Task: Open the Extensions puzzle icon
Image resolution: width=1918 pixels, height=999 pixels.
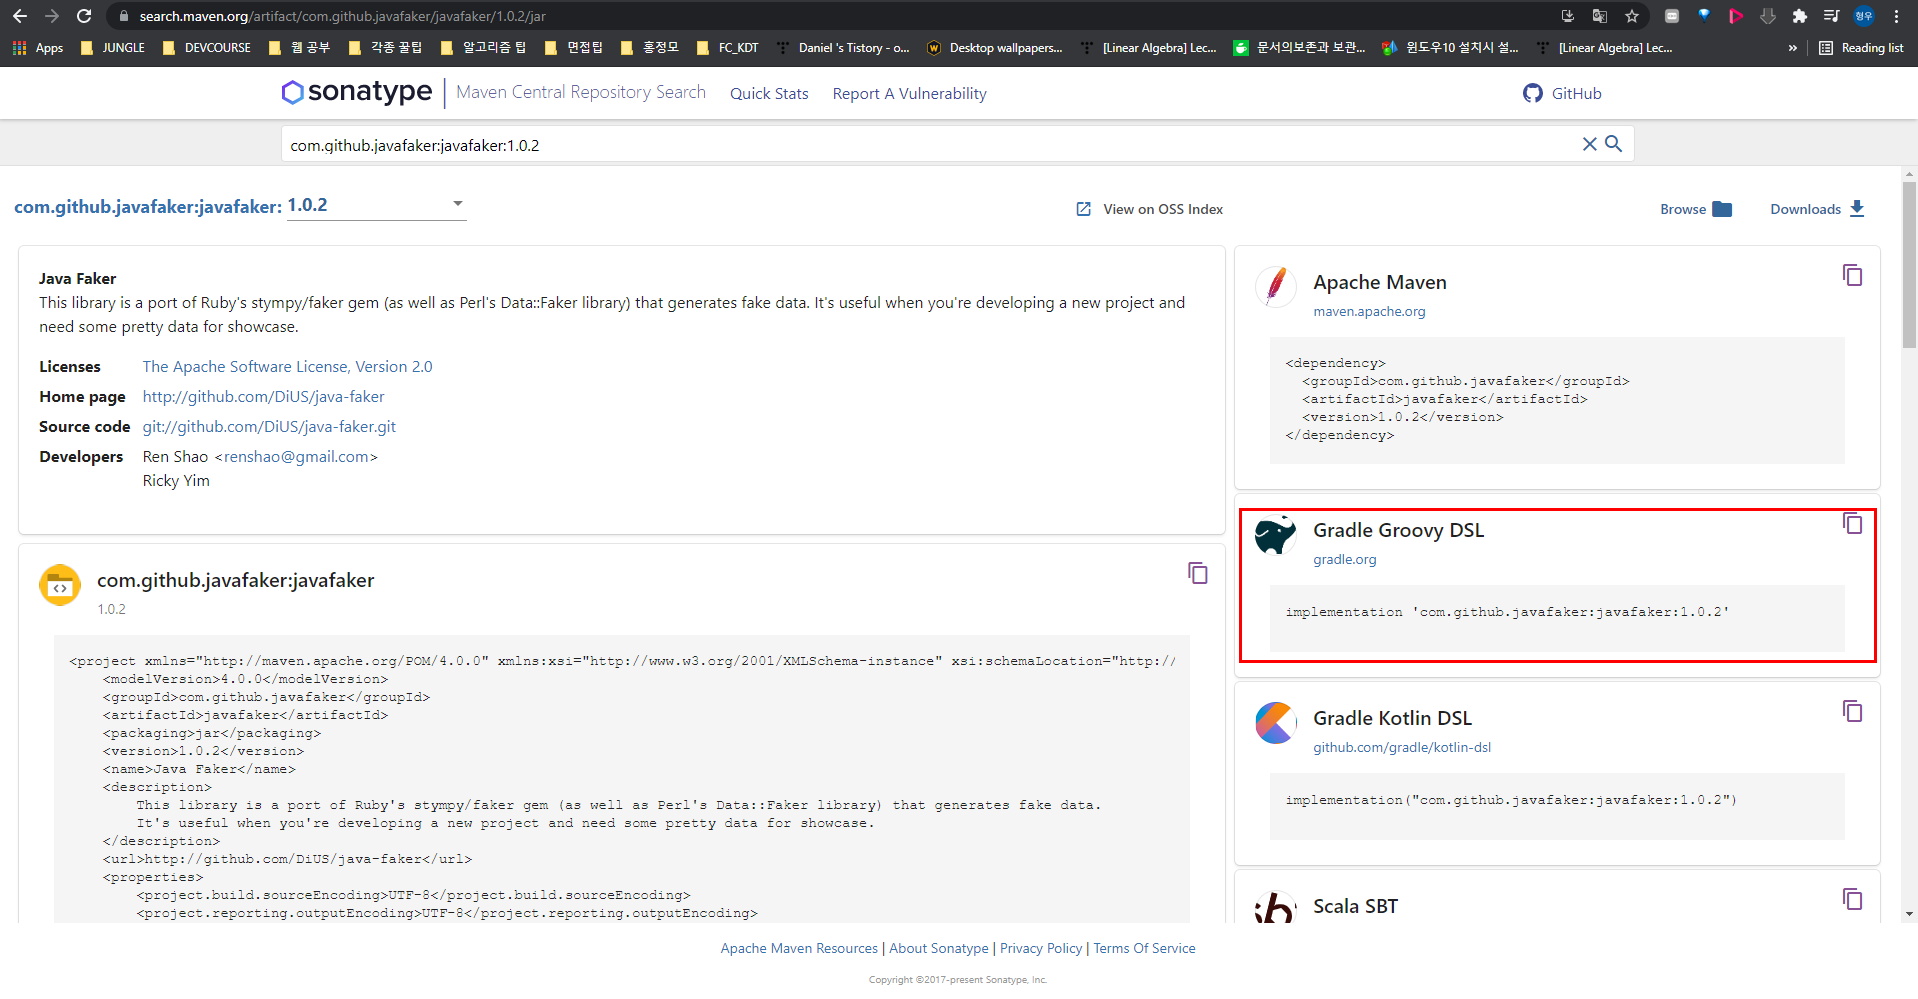Action: coord(1800,16)
